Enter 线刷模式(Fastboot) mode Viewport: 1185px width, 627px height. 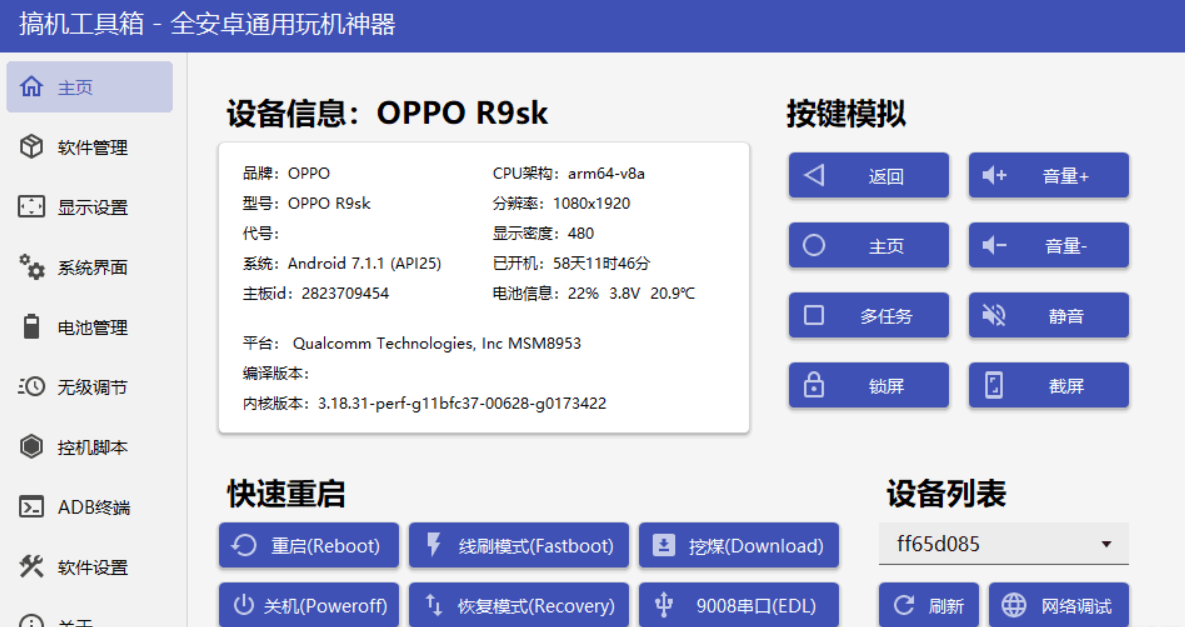coord(518,545)
